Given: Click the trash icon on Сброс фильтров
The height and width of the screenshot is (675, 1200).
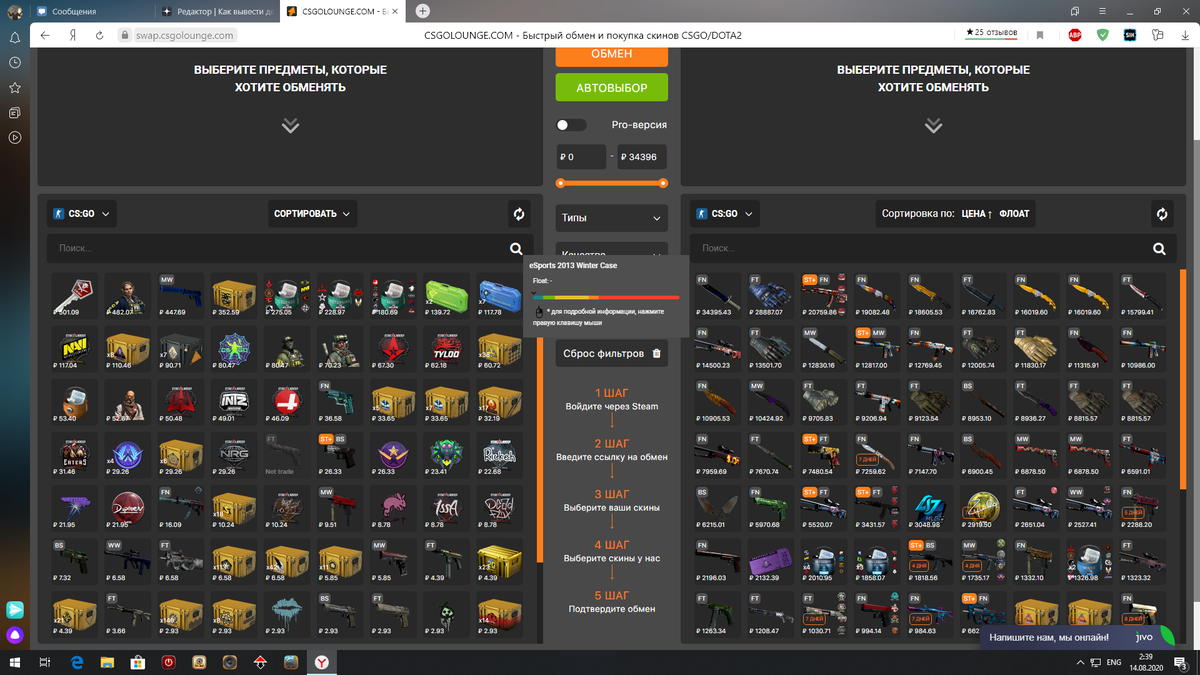Looking at the screenshot, I should click(x=656, y=353).
